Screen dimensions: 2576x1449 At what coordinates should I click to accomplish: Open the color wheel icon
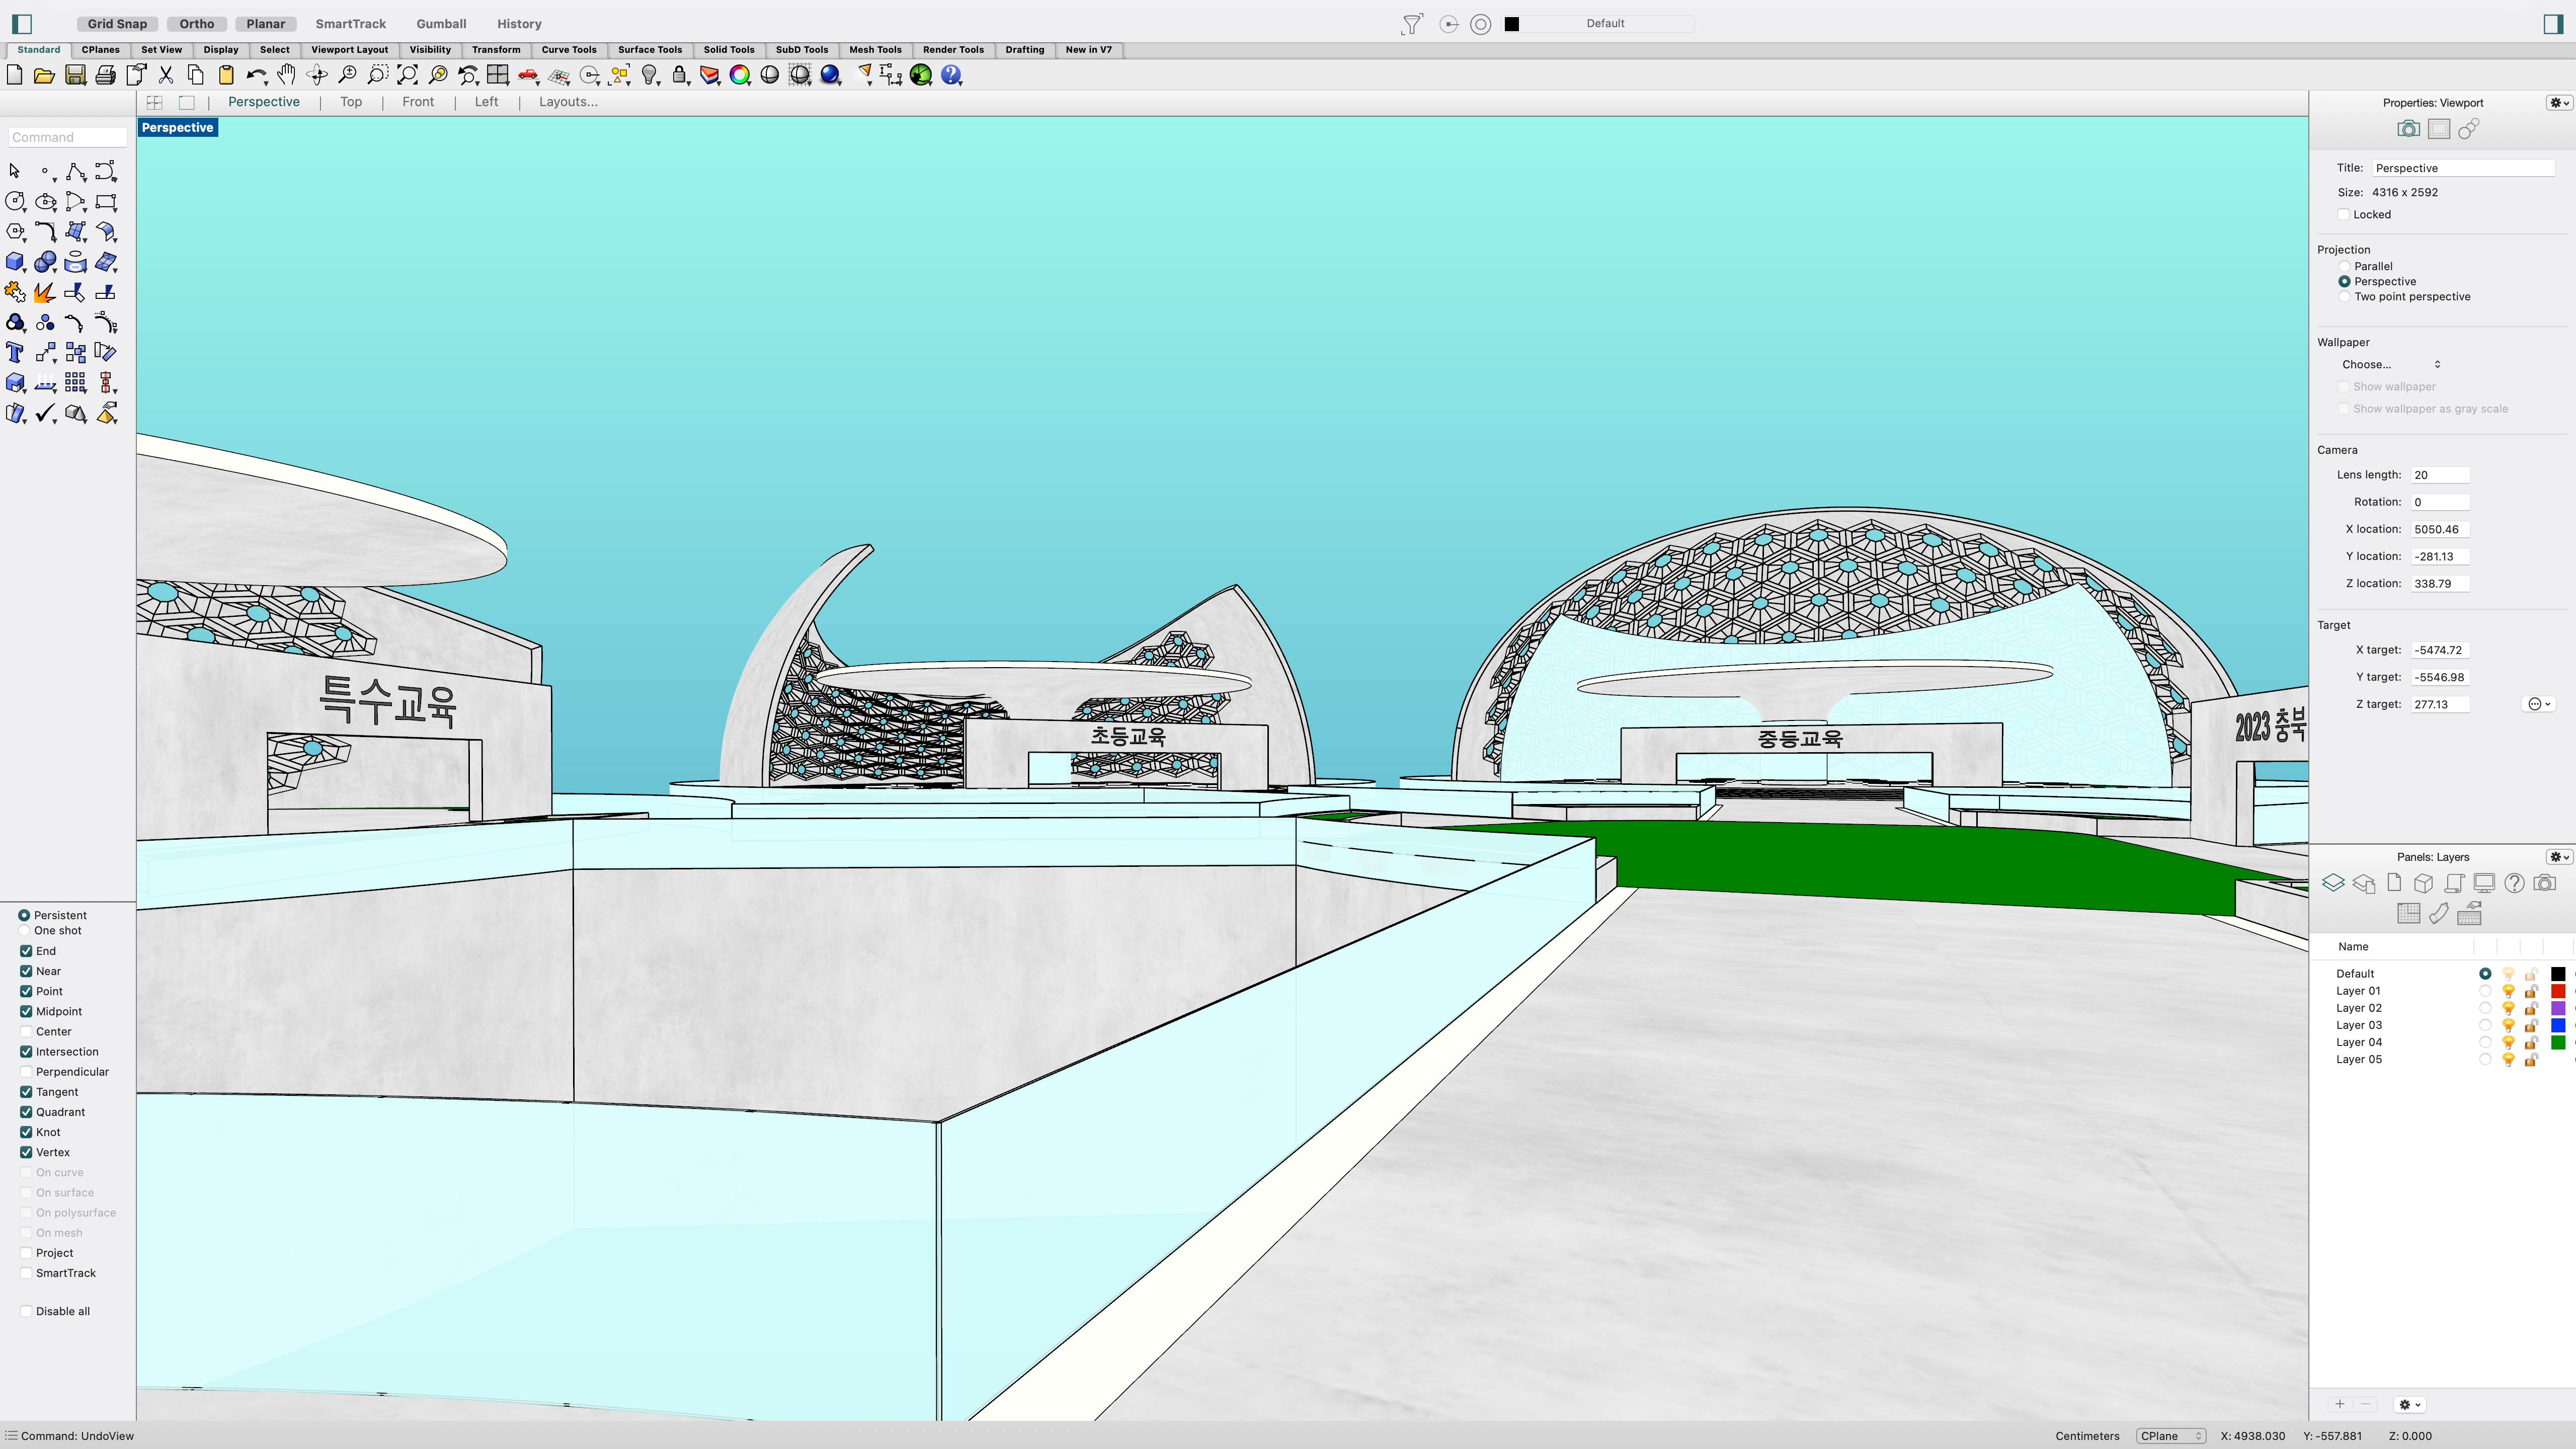click(740, 75)
